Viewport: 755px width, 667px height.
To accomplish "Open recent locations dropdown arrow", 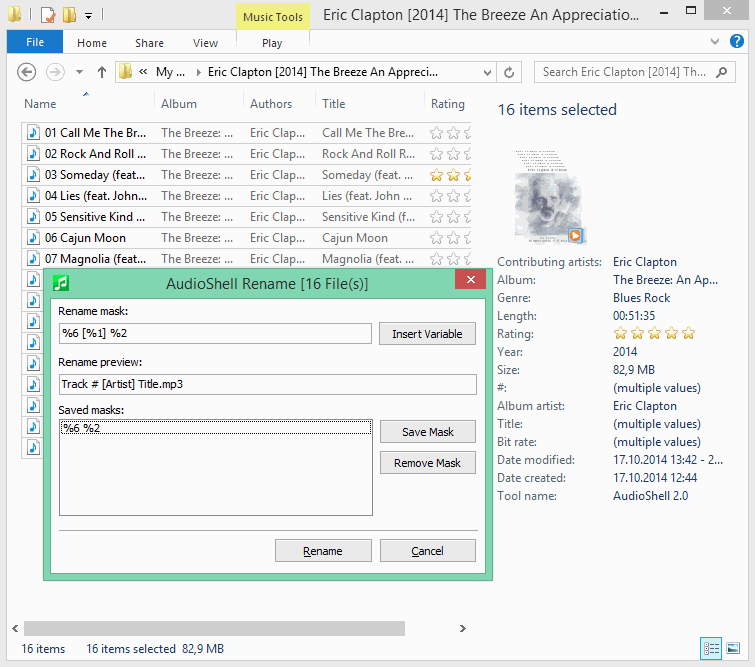I will [x=79, y=72].
